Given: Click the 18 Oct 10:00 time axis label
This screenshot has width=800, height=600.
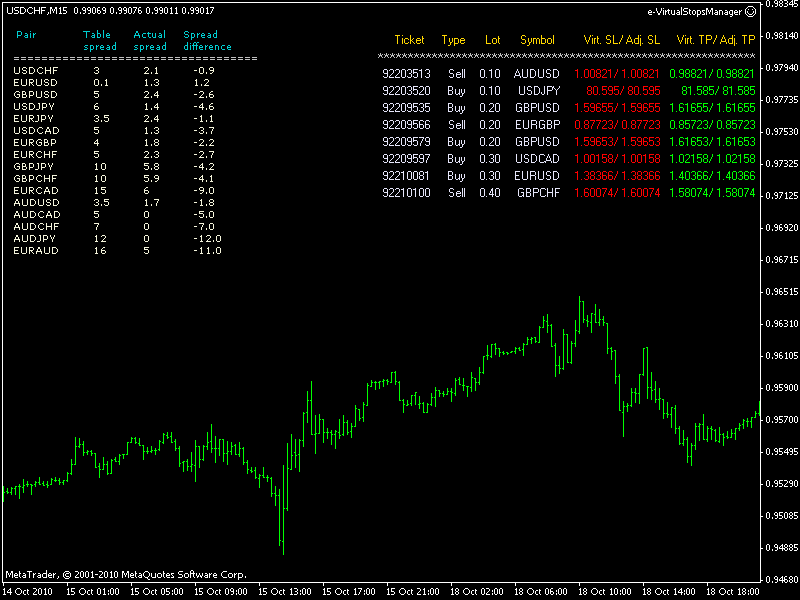Looking at the screenshot, I should pos(605,592).
